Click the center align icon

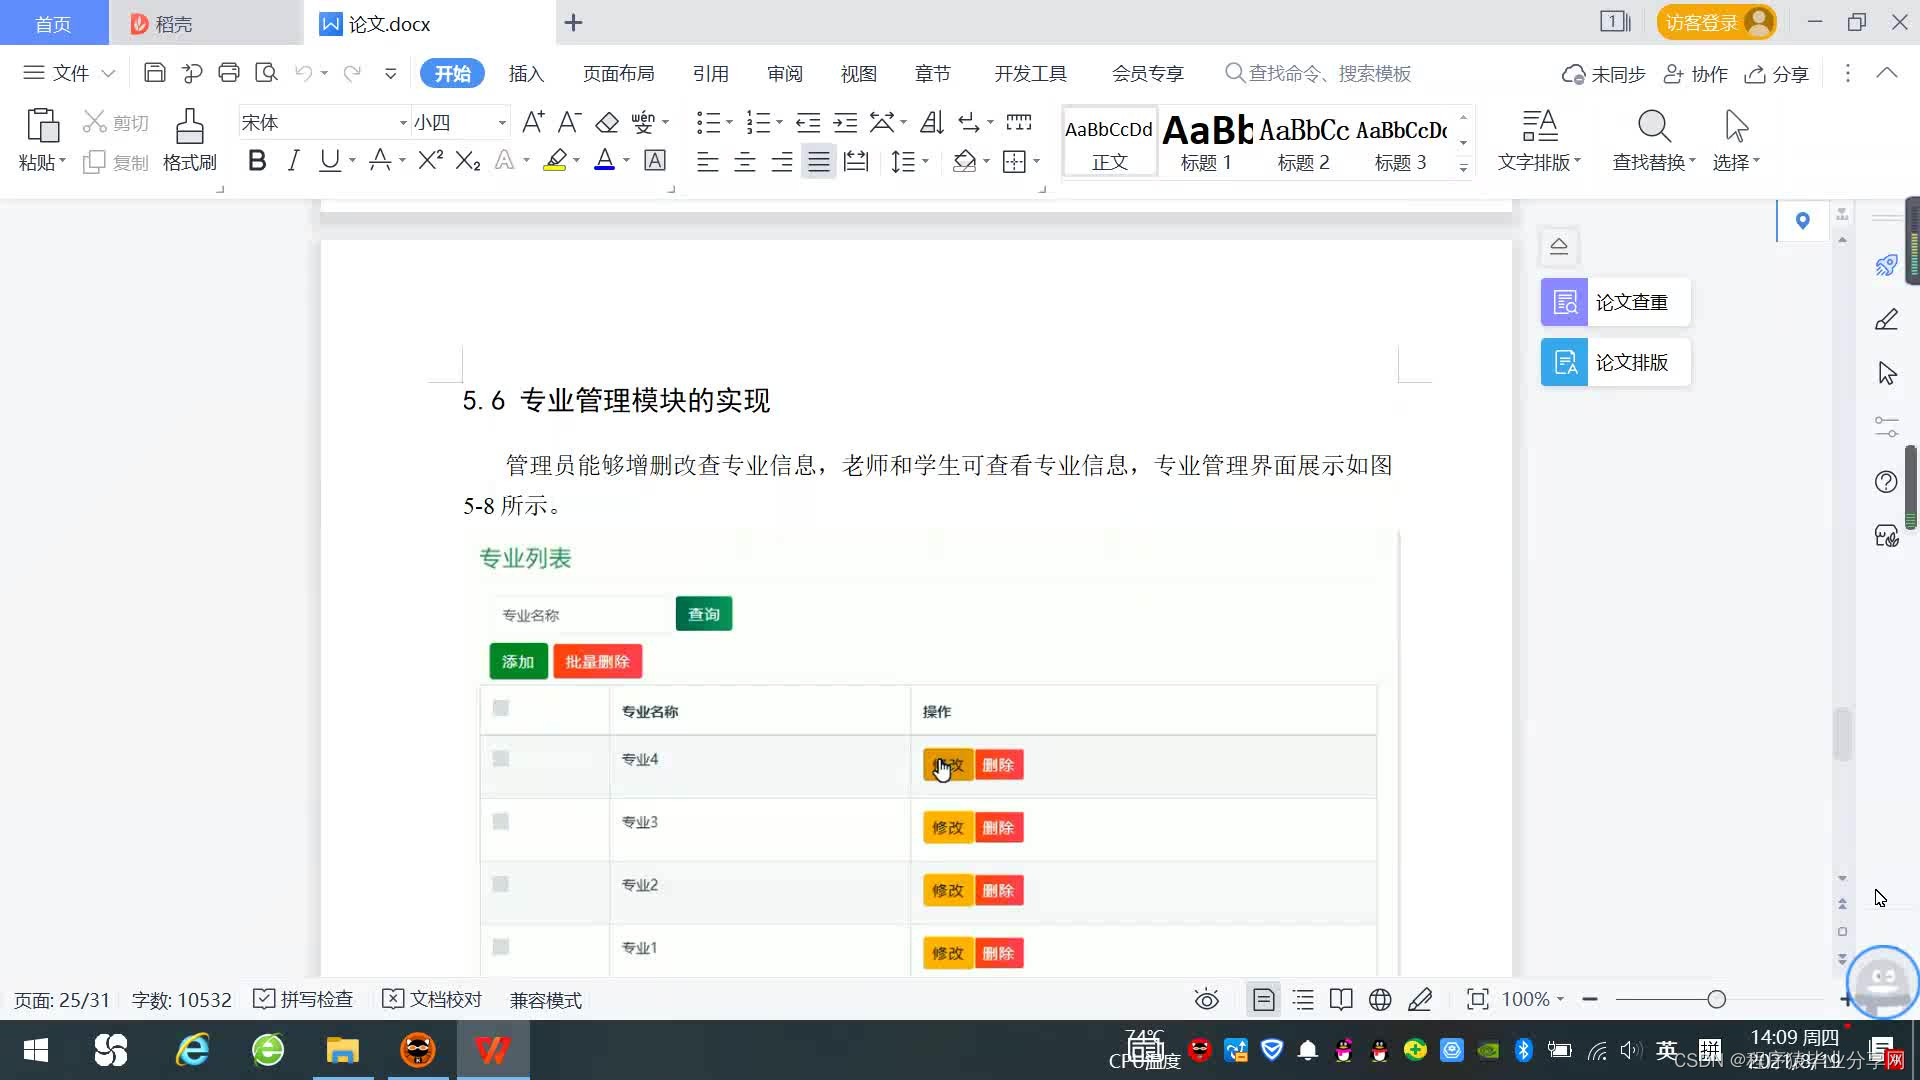[x=745, y=162]
